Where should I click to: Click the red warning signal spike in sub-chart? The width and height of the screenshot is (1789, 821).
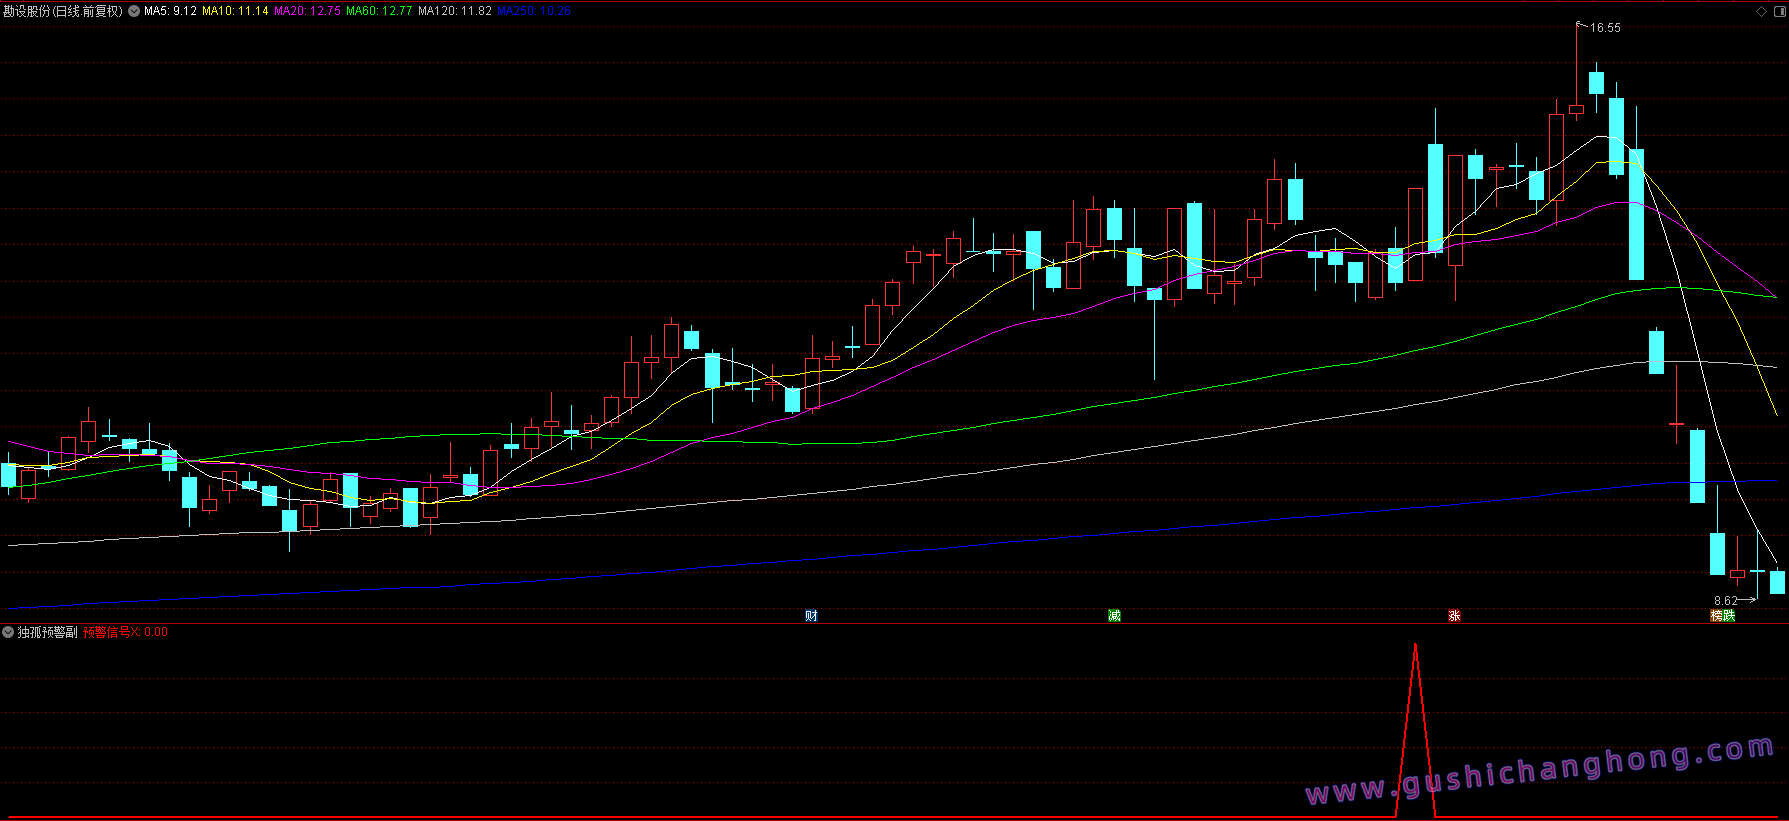[x=1415, y=730]
